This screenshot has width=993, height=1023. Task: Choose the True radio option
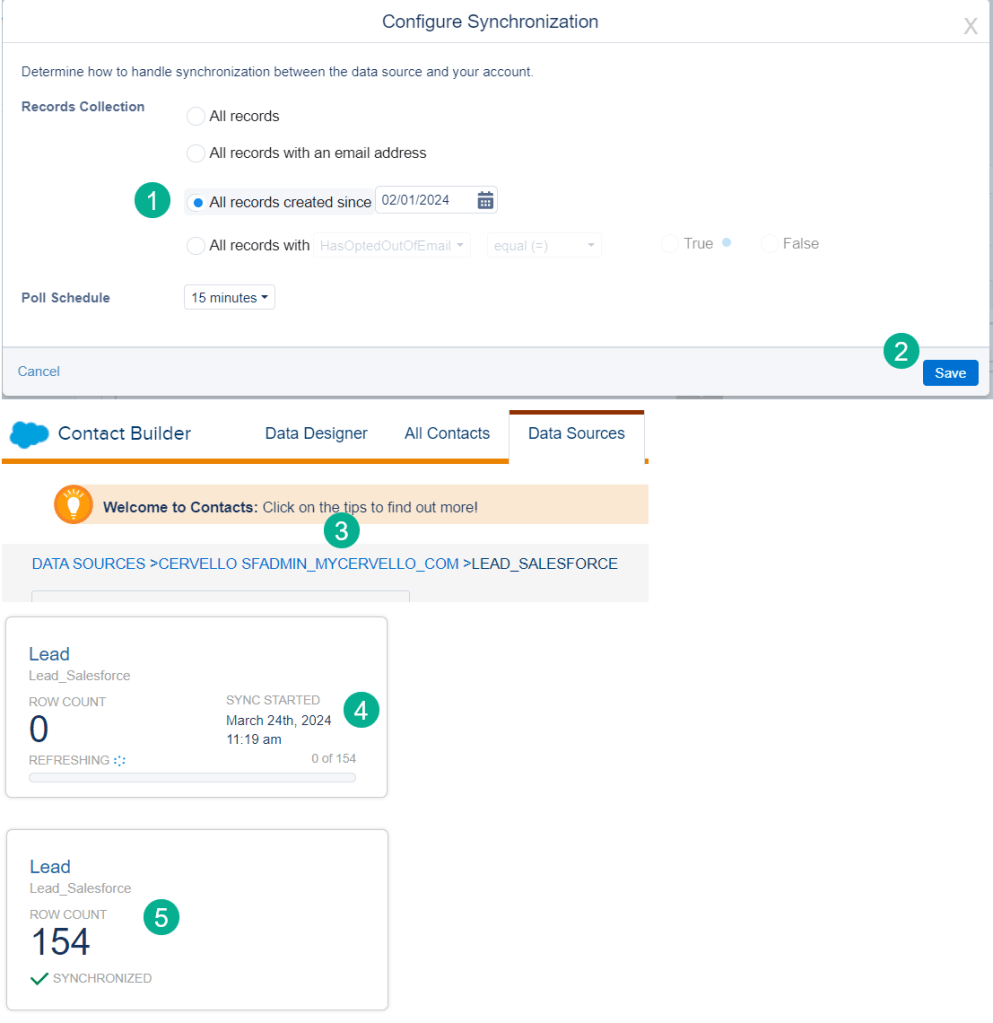[x=671, y=244]
